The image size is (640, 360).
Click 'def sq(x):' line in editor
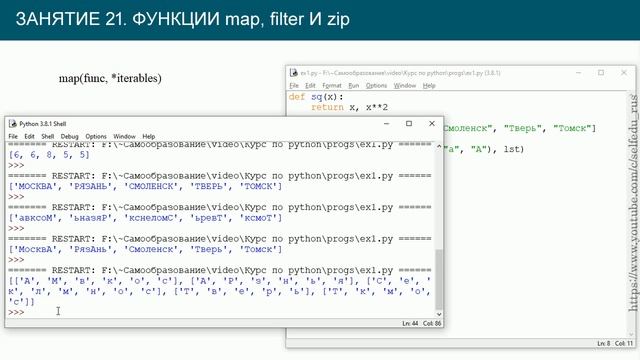click(x=316, y=97)
